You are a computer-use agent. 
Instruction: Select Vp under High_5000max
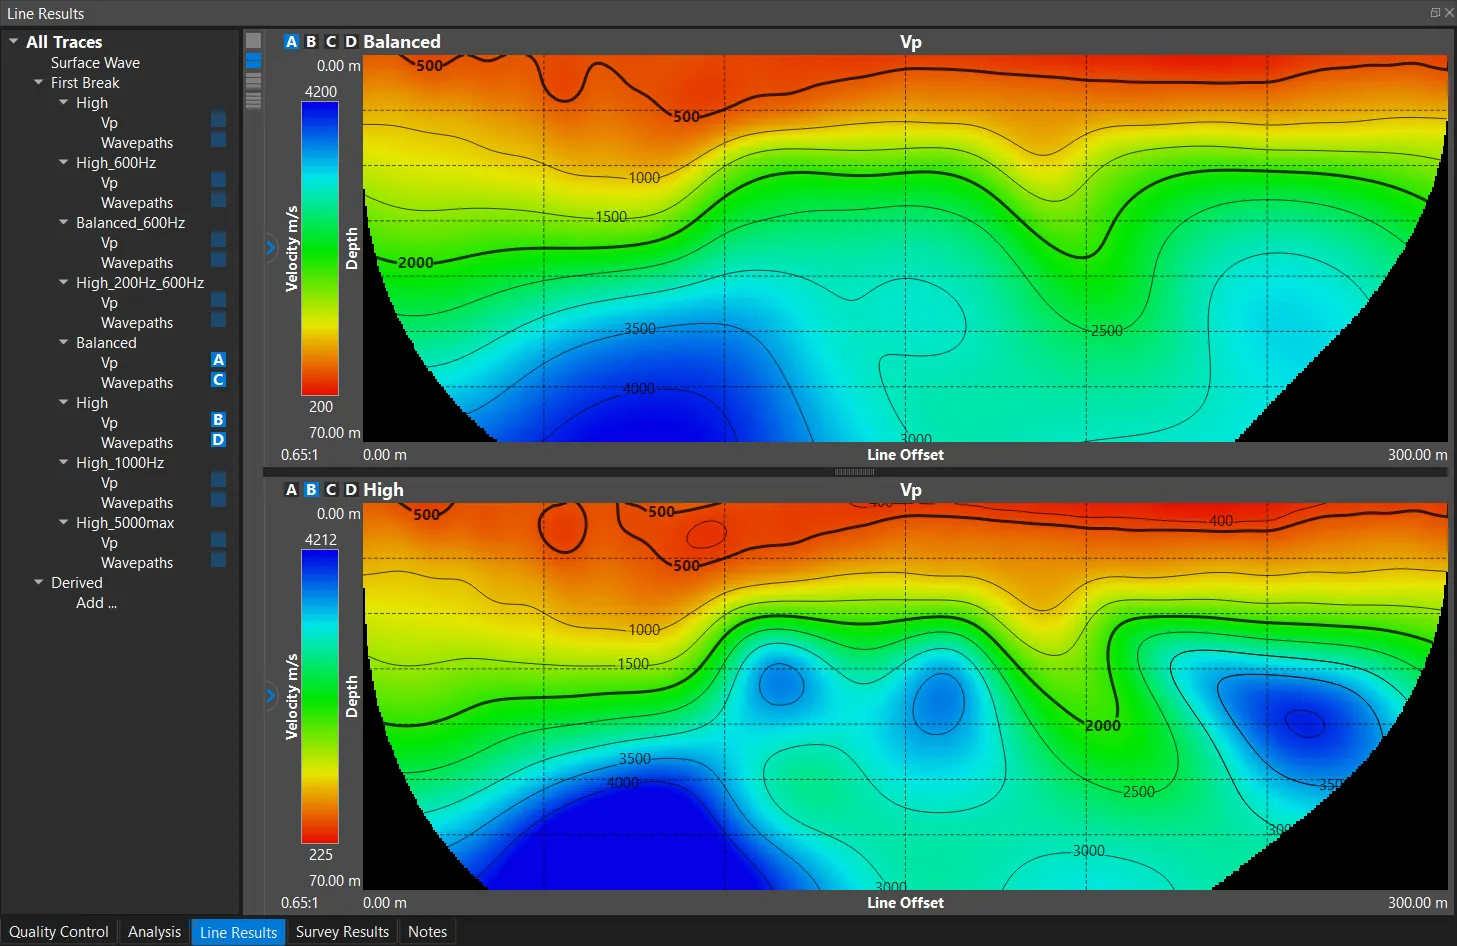(109, 542)
